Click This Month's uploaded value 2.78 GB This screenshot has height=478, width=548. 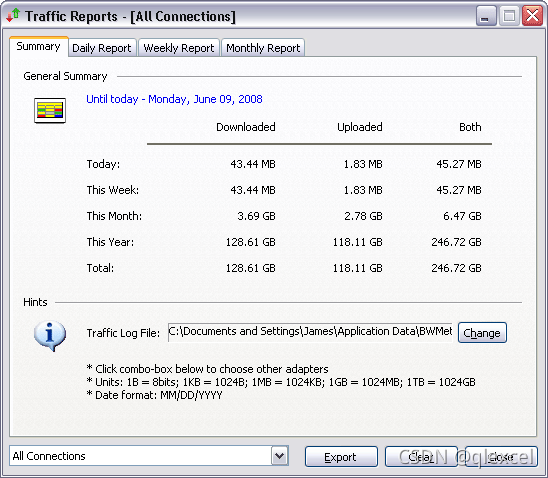(x=363, y=216)
